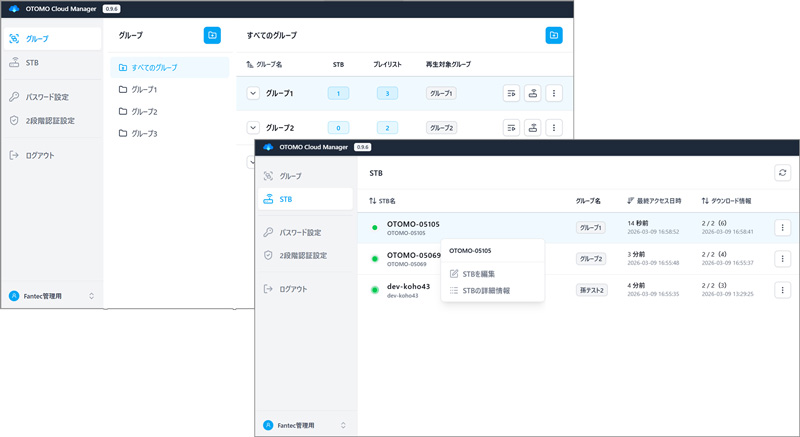Click the add-folder button in the グループ tree panel header
800x437 pixels.
pyautogui.click(x=212, y=35)
